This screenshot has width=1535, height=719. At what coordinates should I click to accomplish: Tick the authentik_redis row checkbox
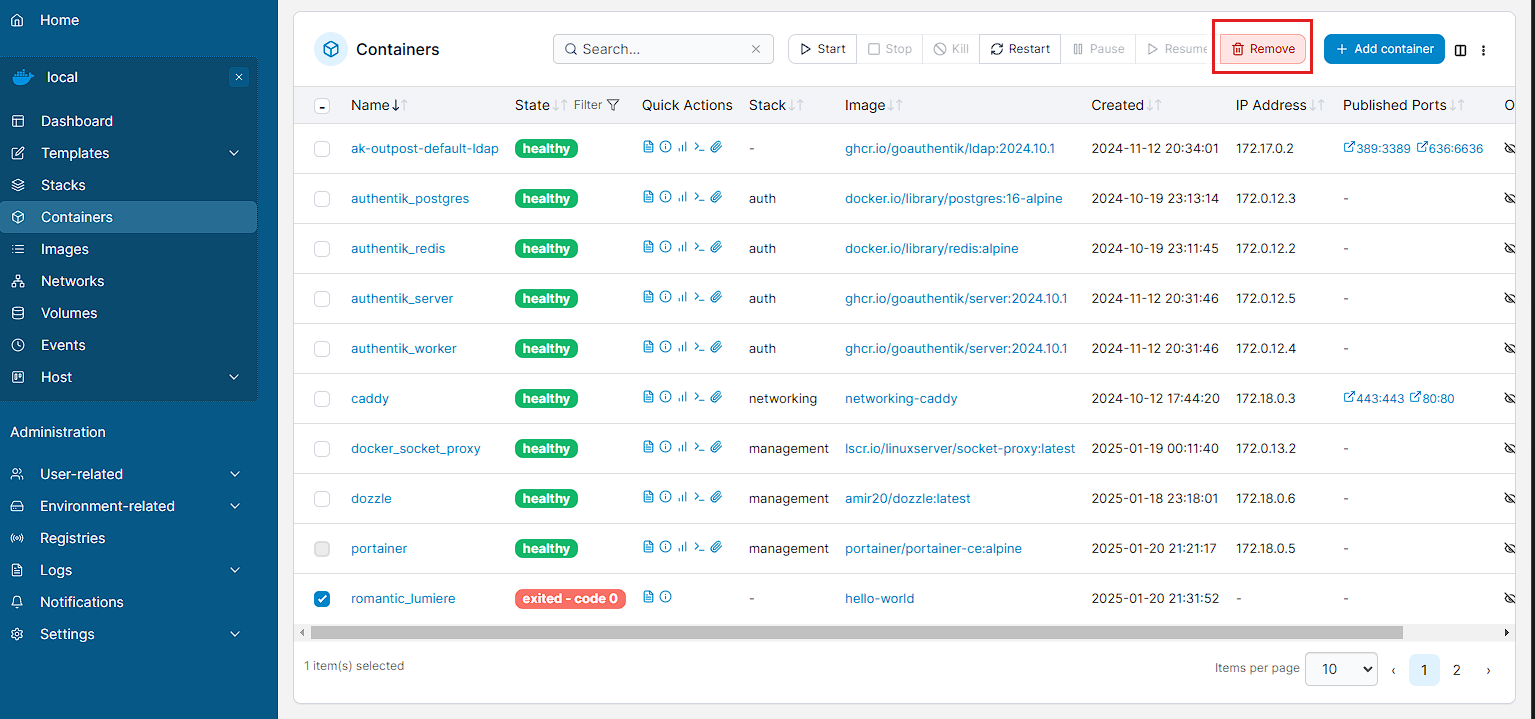pos(322,249)
